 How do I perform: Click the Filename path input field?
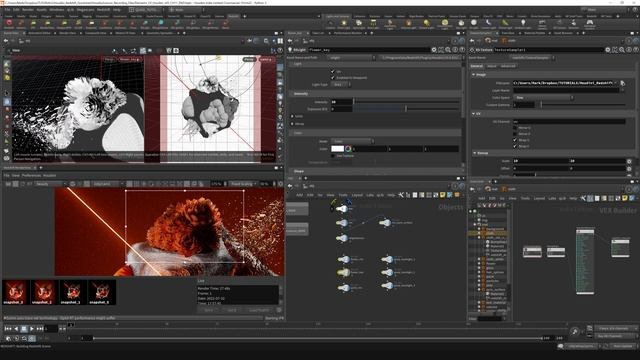click(564, 83)
